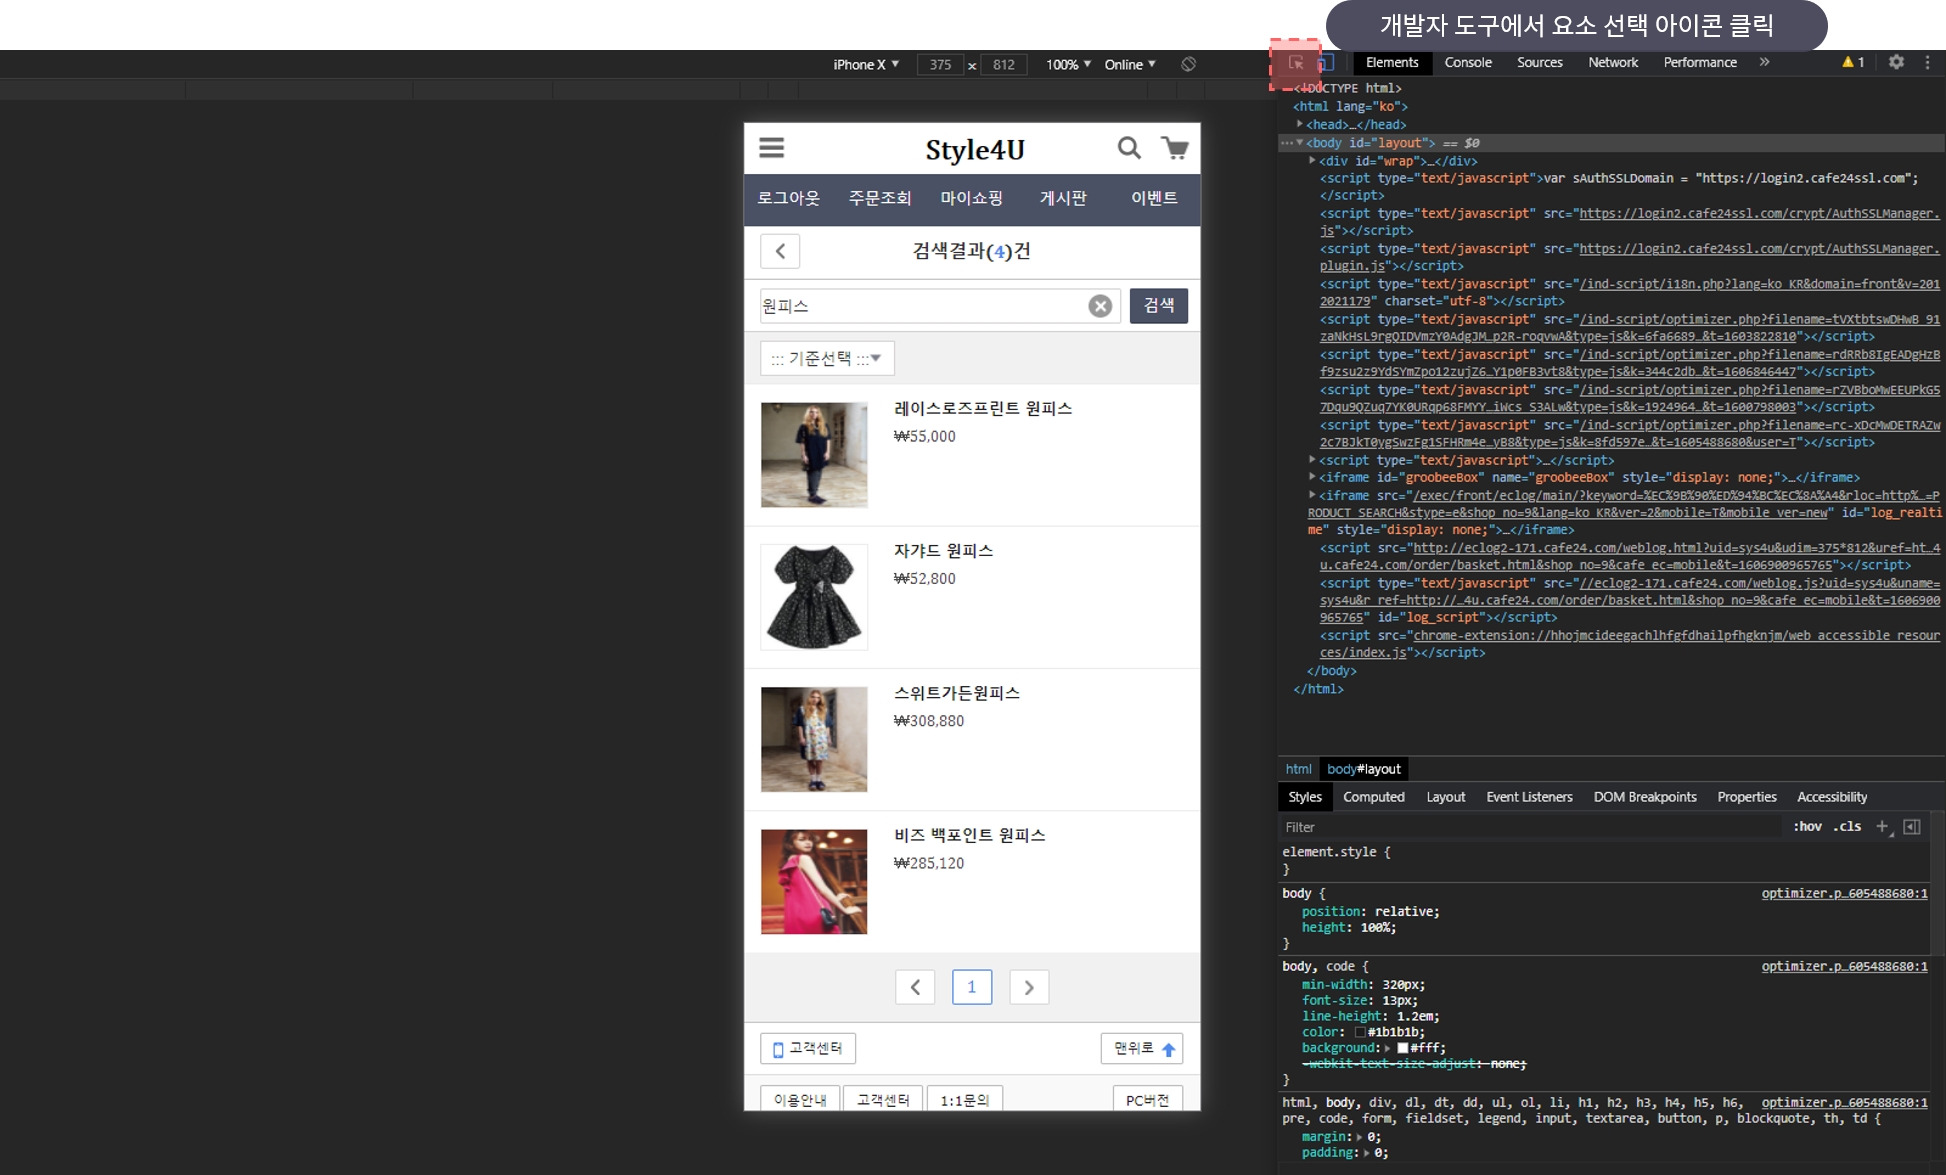Open the iPhone X device dropdown
Viewport: 1946px width, 1175px height.
(x=866, y=64)
